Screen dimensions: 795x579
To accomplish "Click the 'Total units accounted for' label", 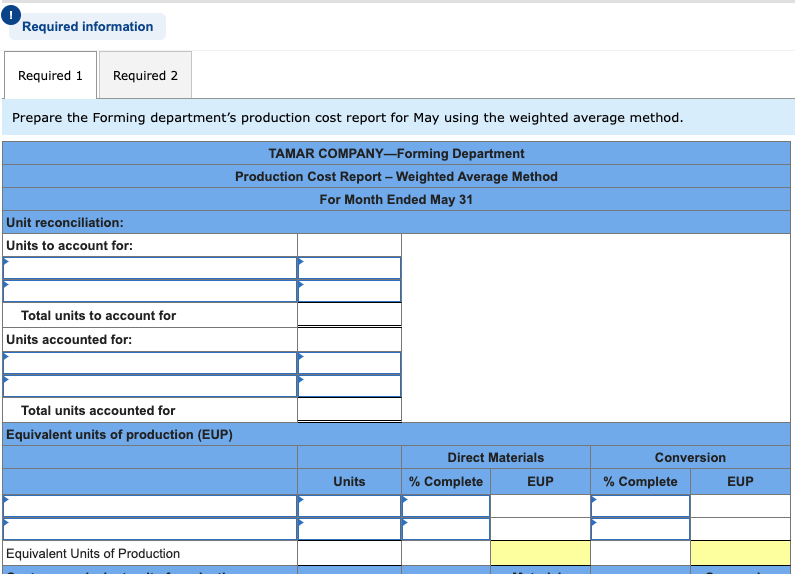I will (98, 410).
